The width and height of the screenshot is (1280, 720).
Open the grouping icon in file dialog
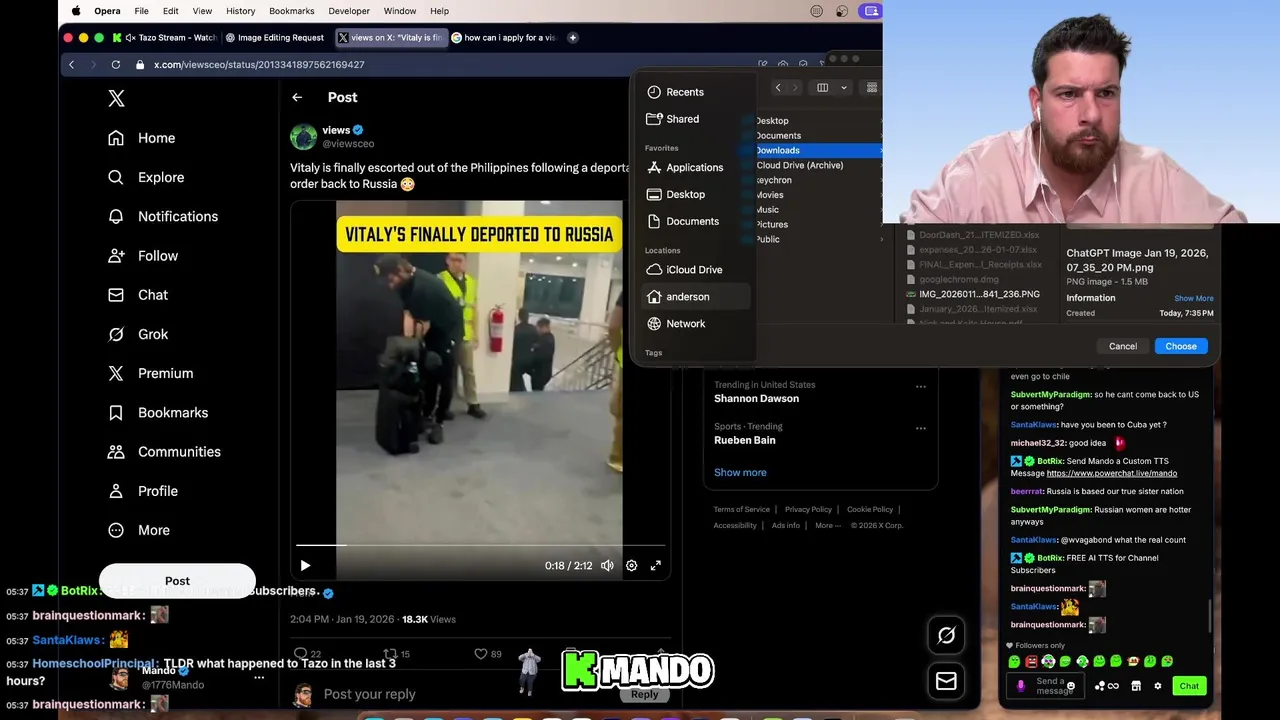(872, 88)
